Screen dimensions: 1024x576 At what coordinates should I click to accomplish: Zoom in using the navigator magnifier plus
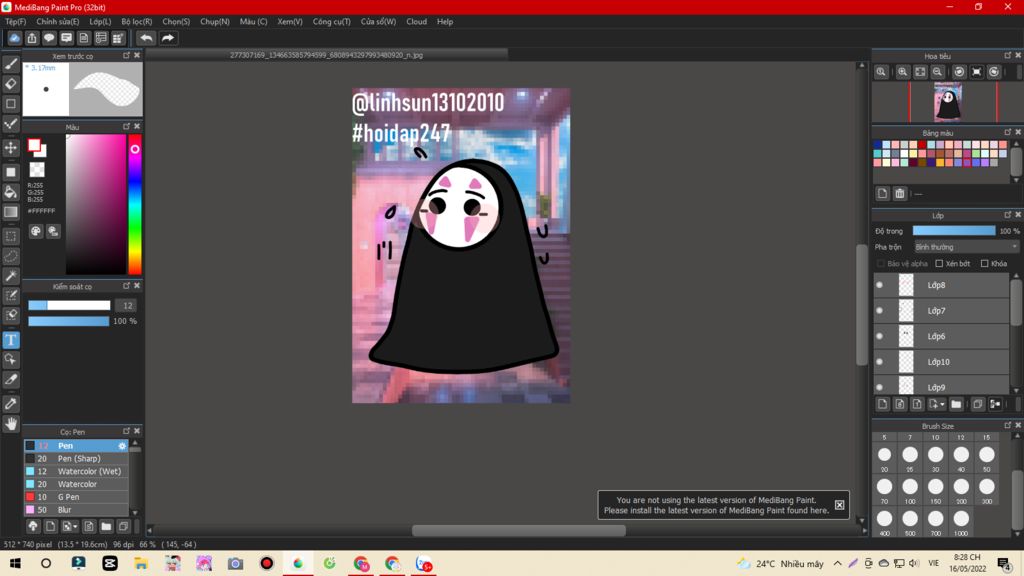pos(903,72)
